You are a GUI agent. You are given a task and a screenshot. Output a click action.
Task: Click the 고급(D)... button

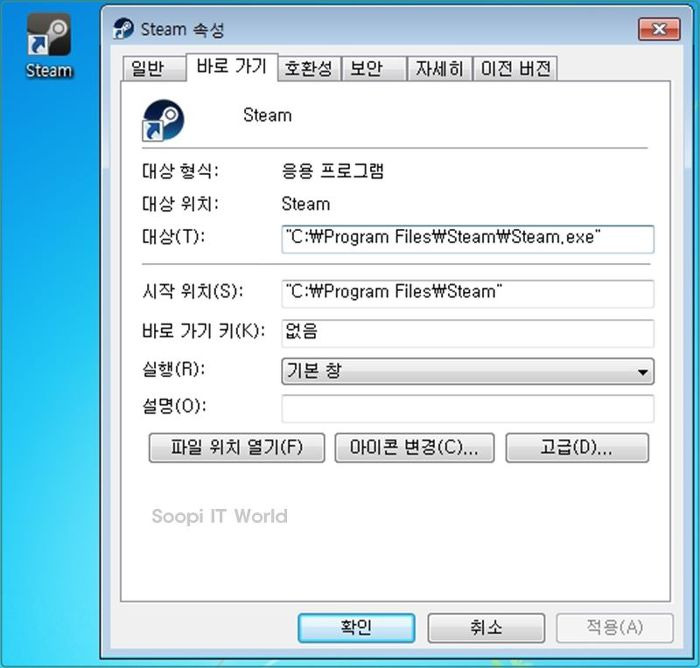coord(577,447)
